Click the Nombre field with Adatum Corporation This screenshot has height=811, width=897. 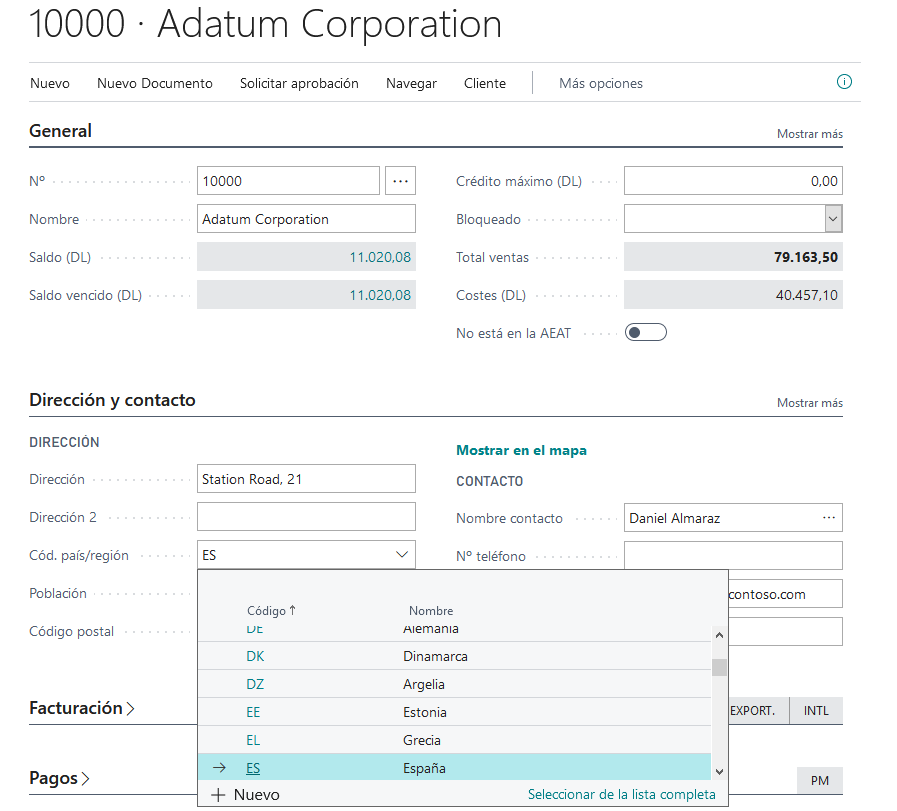click(x=306, y=219)
